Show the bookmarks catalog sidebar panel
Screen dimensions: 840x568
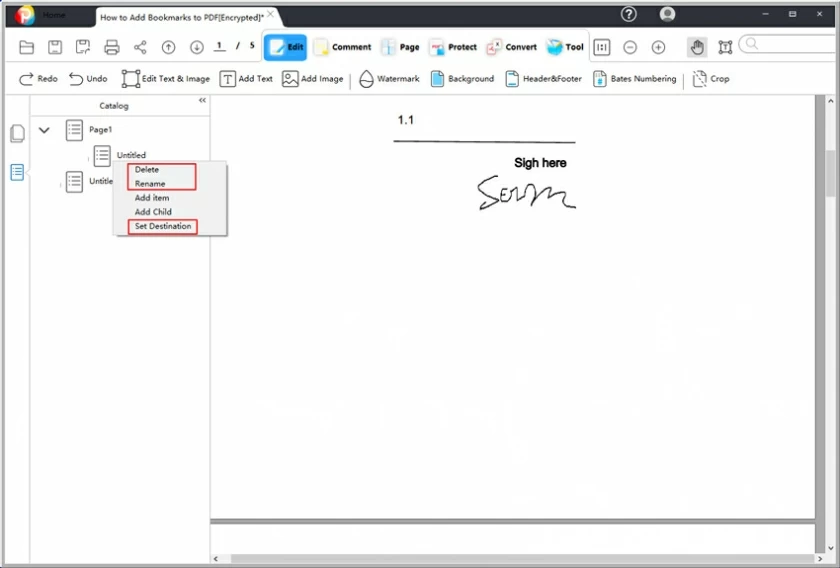[x=17, y=173]
